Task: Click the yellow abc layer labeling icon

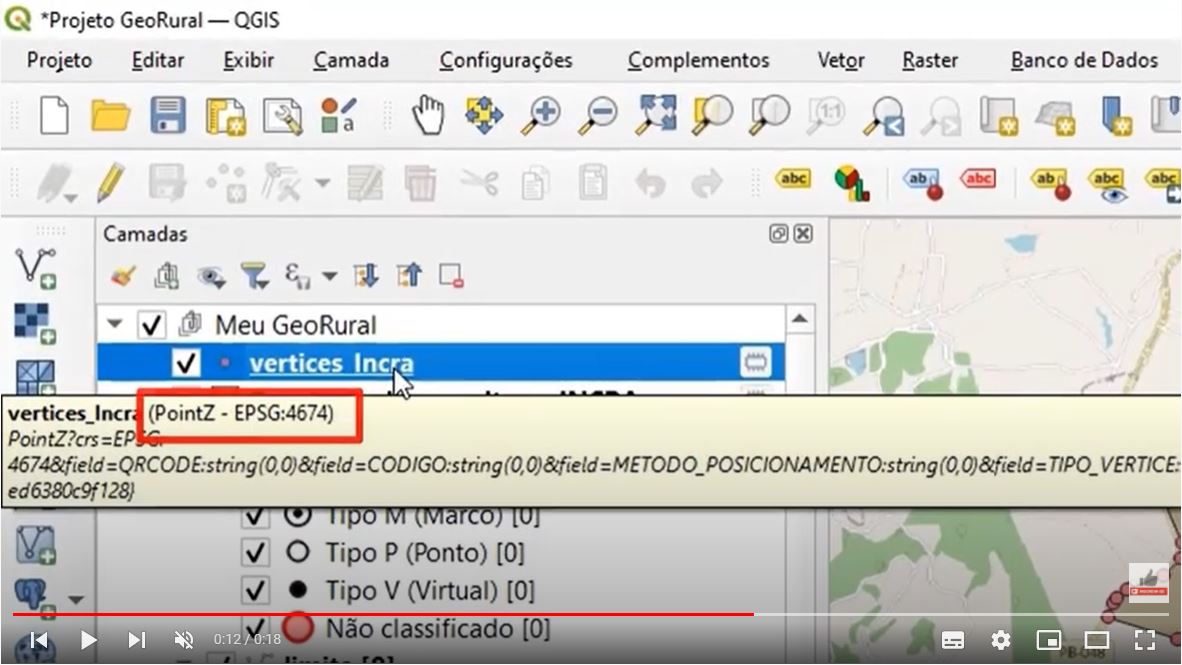Action: coord(793,179)
